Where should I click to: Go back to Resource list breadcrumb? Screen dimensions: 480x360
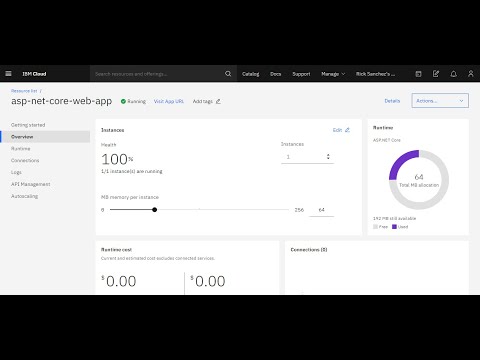24,91
